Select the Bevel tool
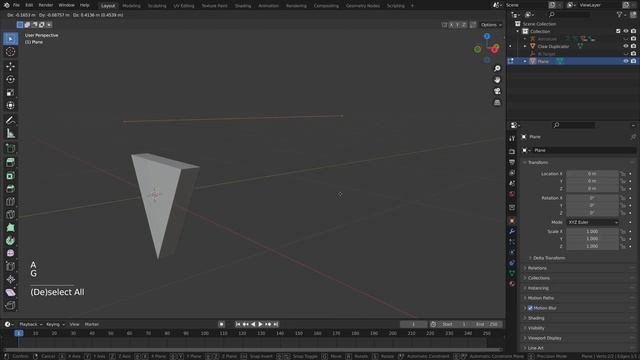Viewport: 640px width, 360px height. 11,189
